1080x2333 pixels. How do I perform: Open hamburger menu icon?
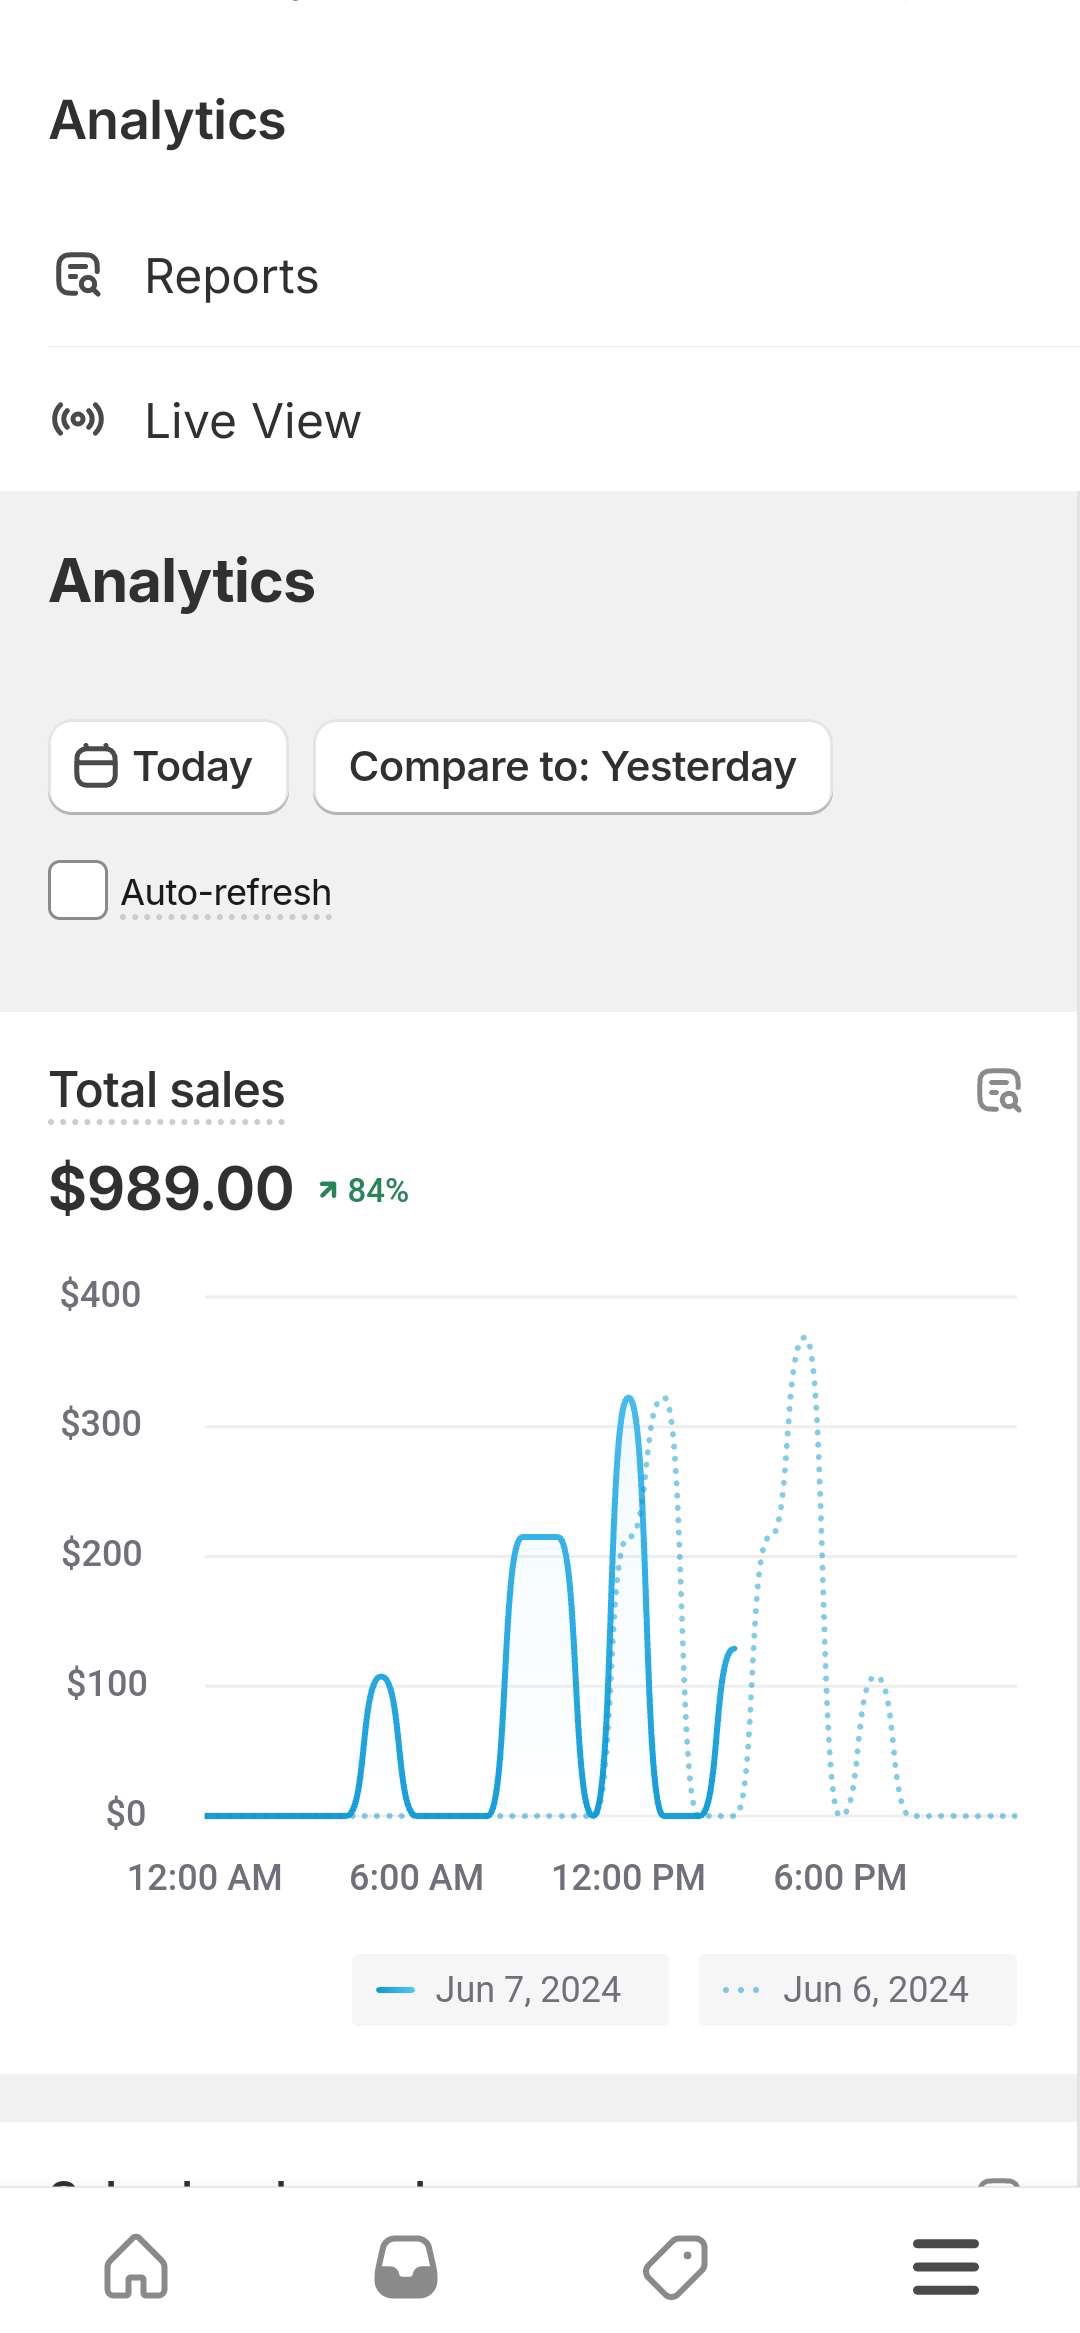pyautogui.click(x=946, y=2266)
